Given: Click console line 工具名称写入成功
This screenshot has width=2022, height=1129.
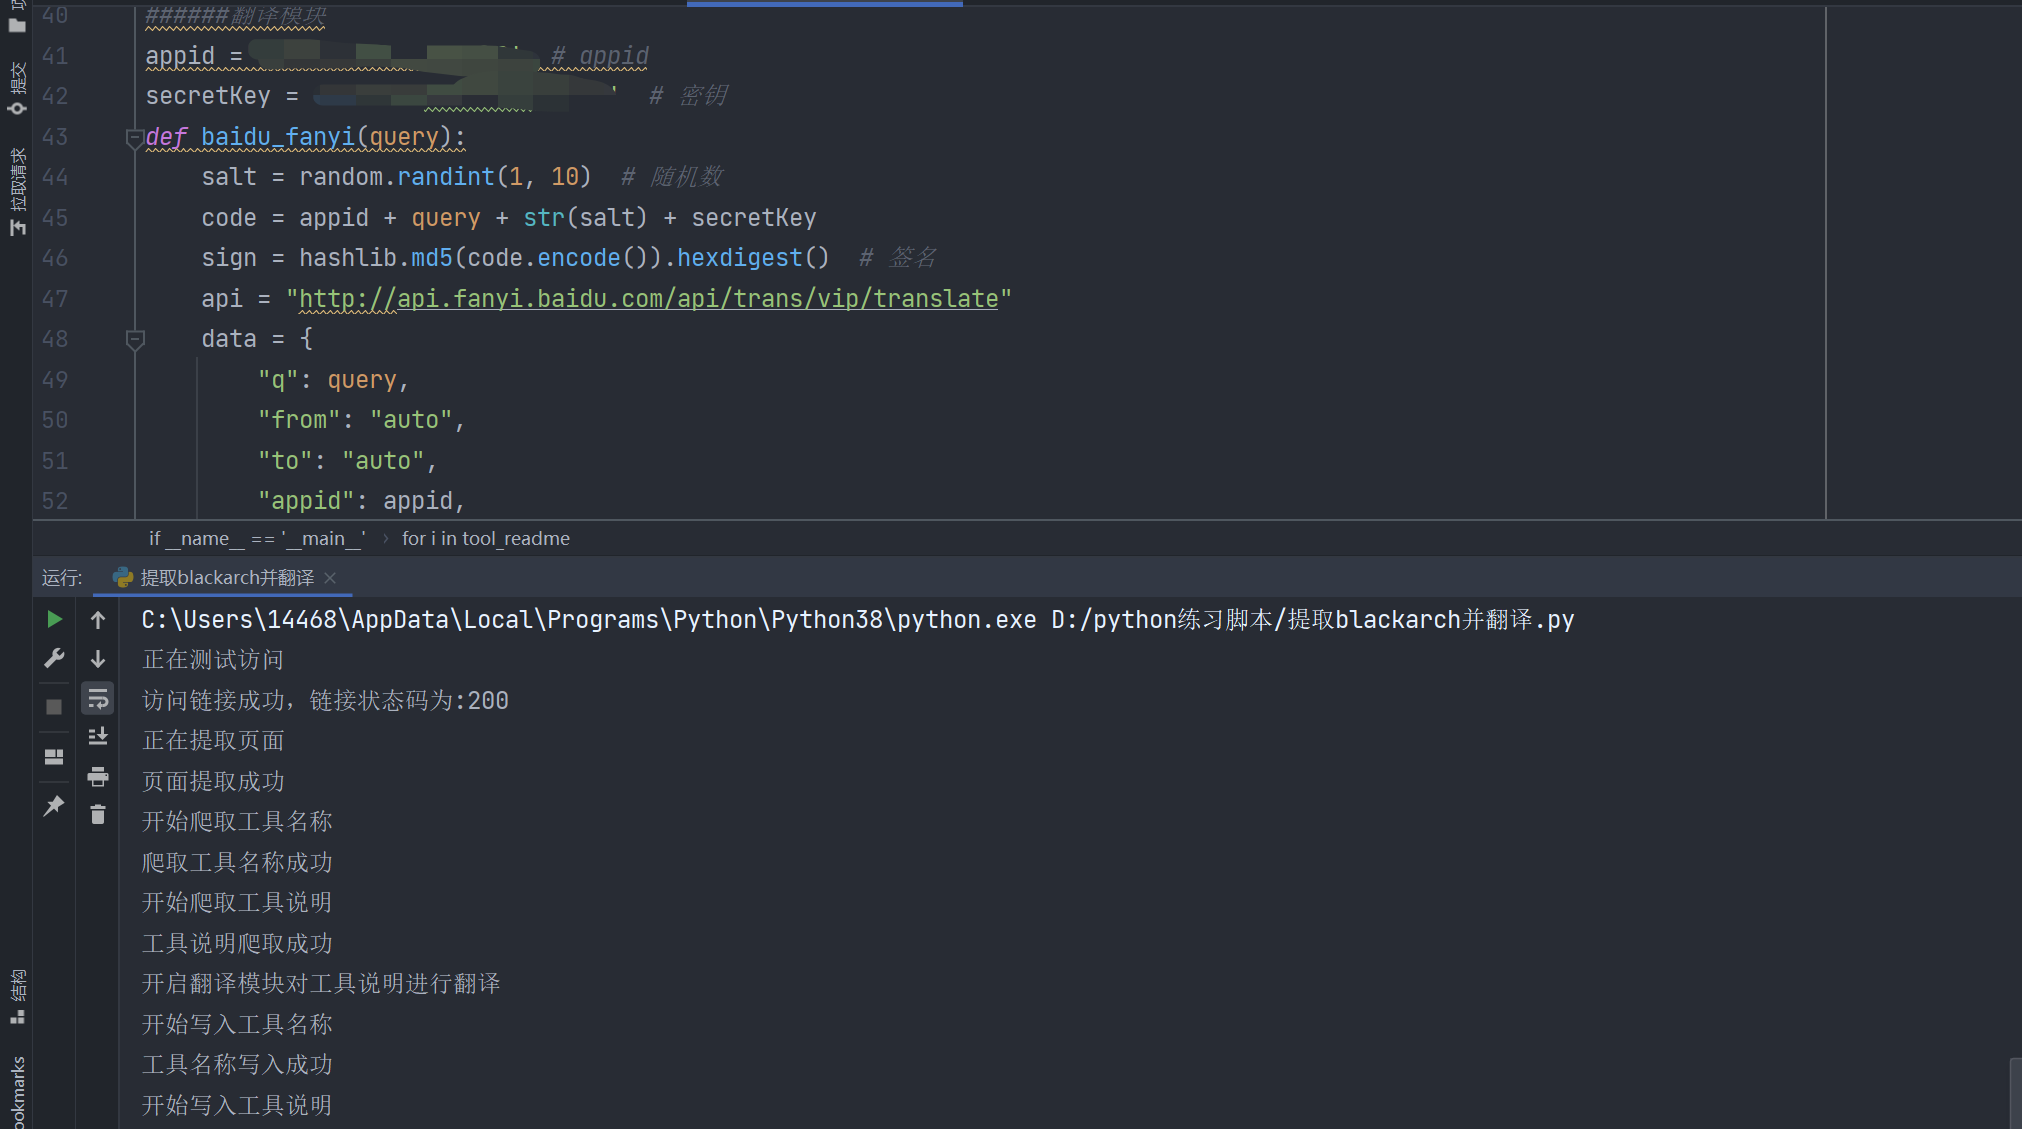Looking at the screenshot, I should coord(237,1065).
